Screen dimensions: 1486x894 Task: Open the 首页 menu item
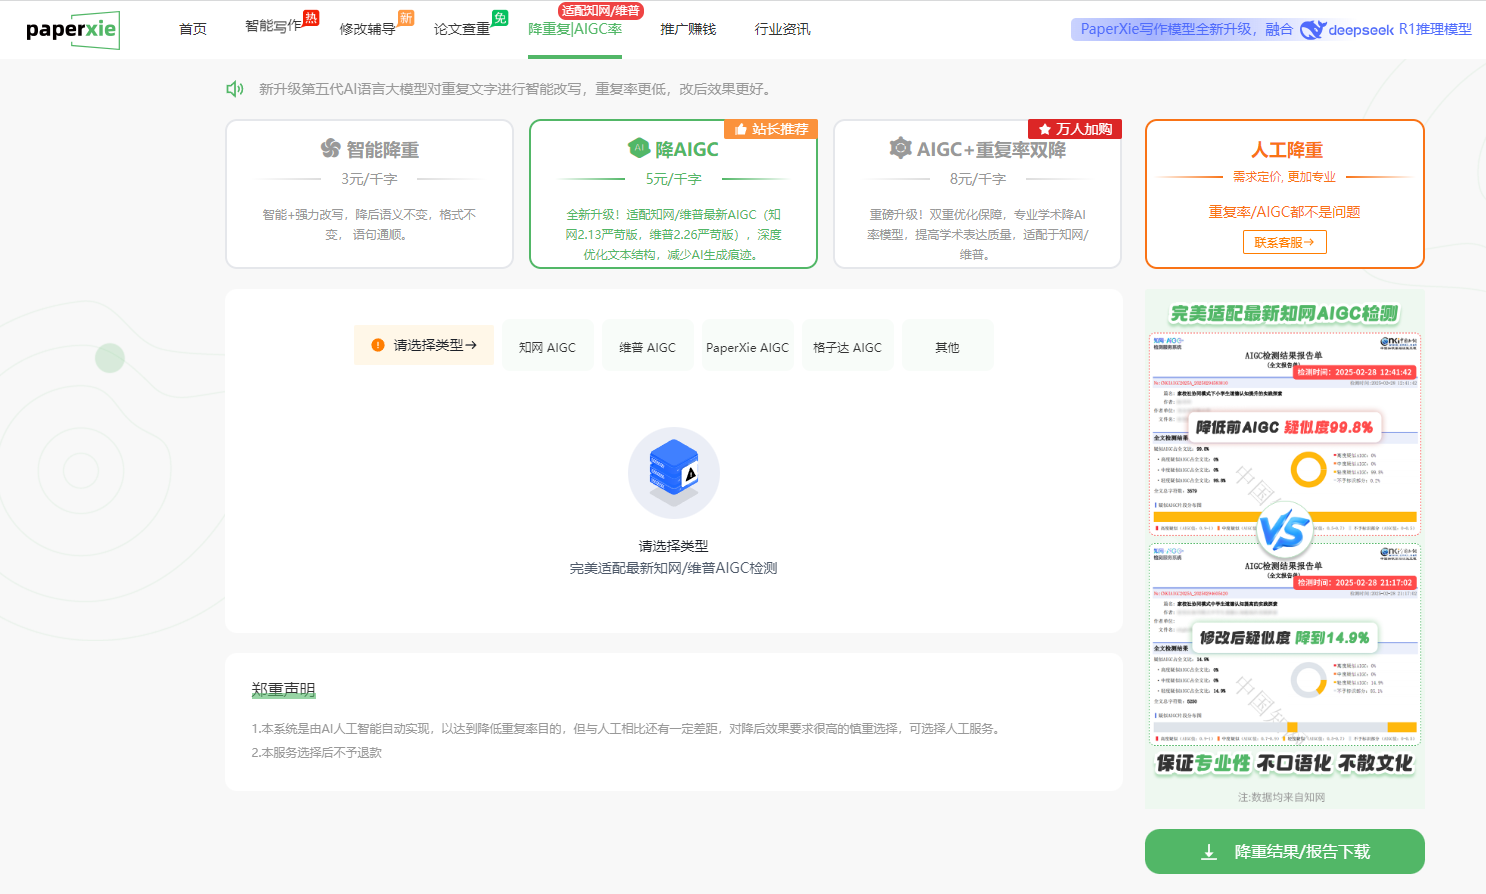click(x=193, y=29)
